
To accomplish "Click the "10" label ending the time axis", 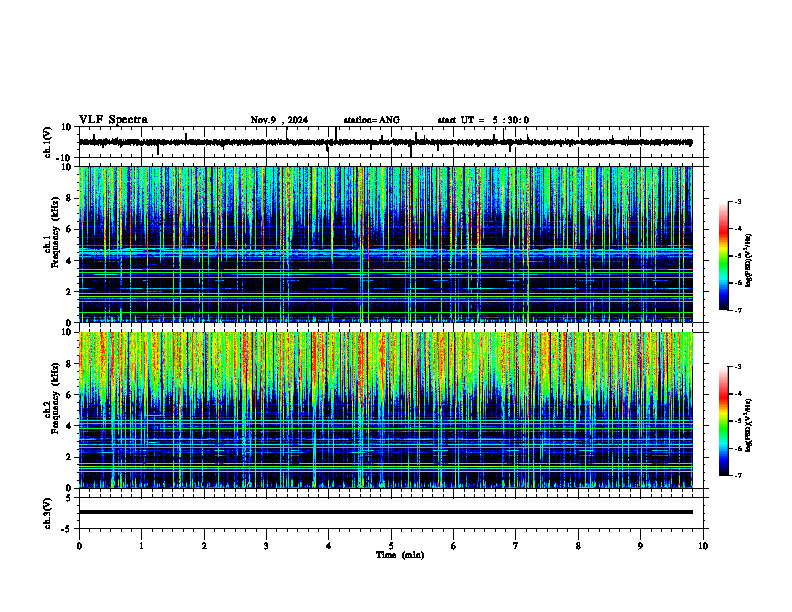I will tap(703, 546).
